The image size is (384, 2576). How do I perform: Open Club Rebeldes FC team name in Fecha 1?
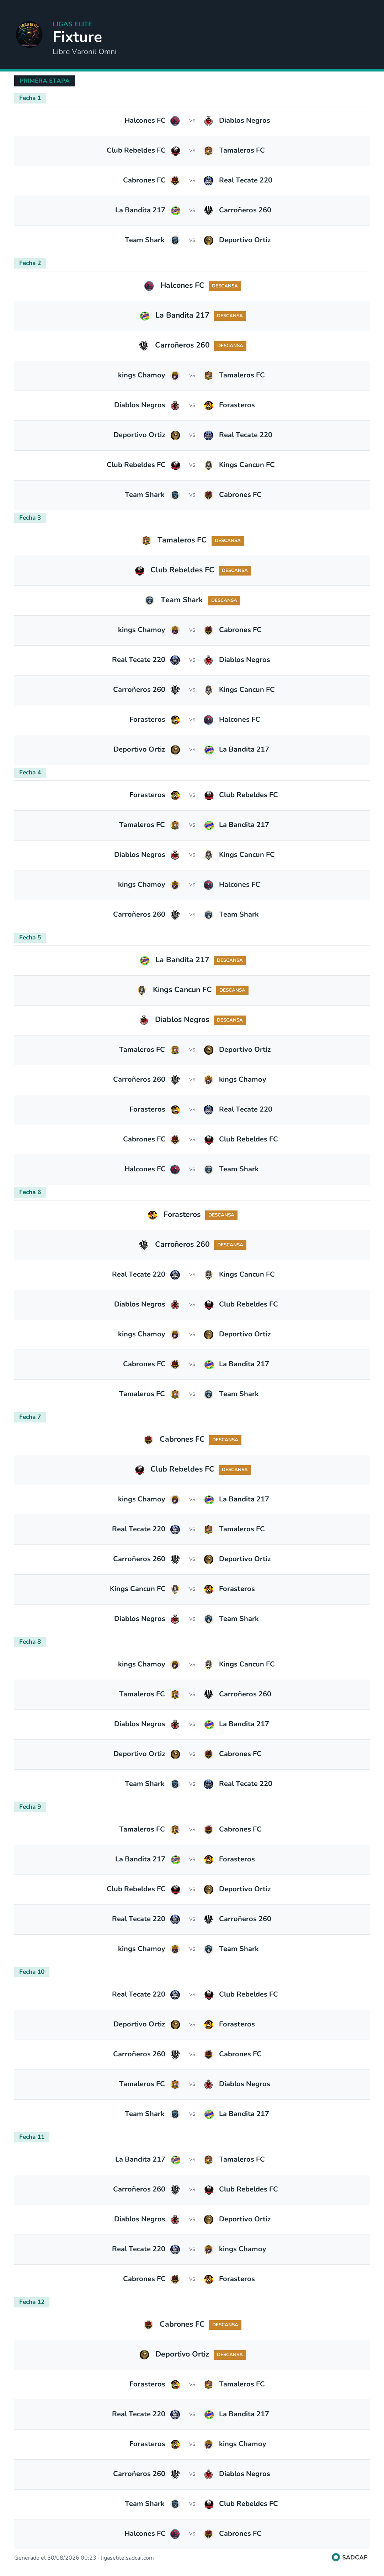[x=136, y=150]
